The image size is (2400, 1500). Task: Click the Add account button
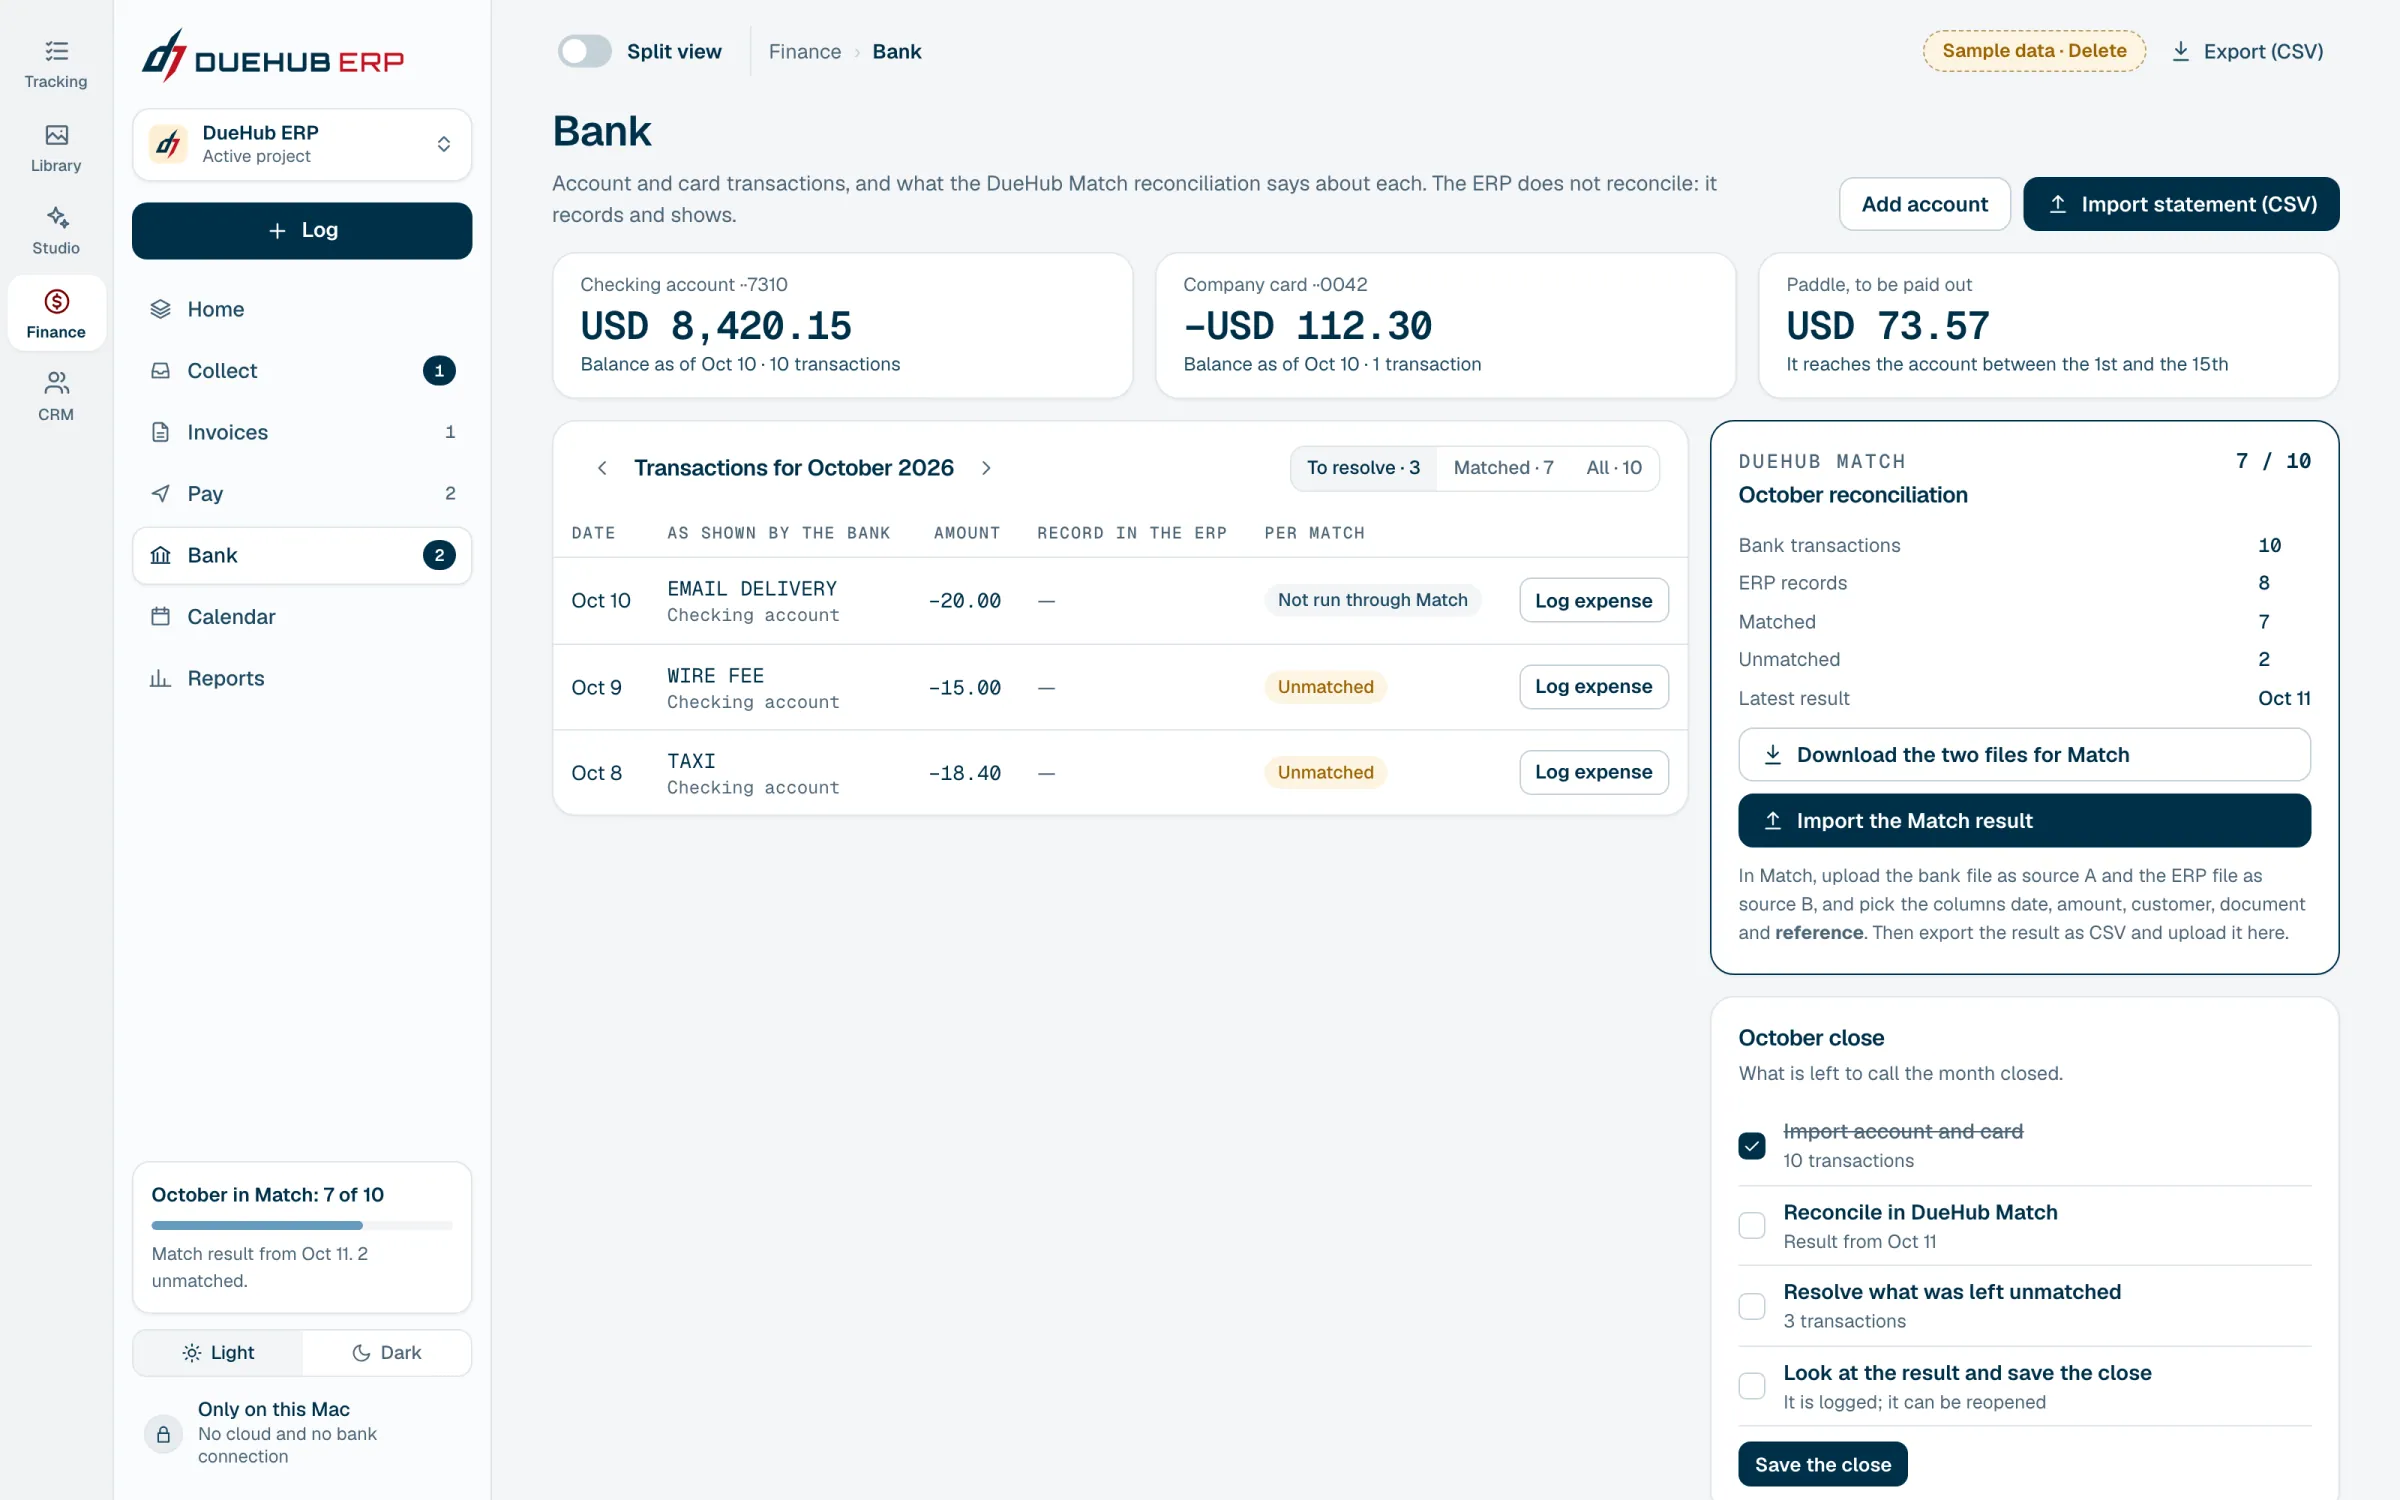(1924, 204)
